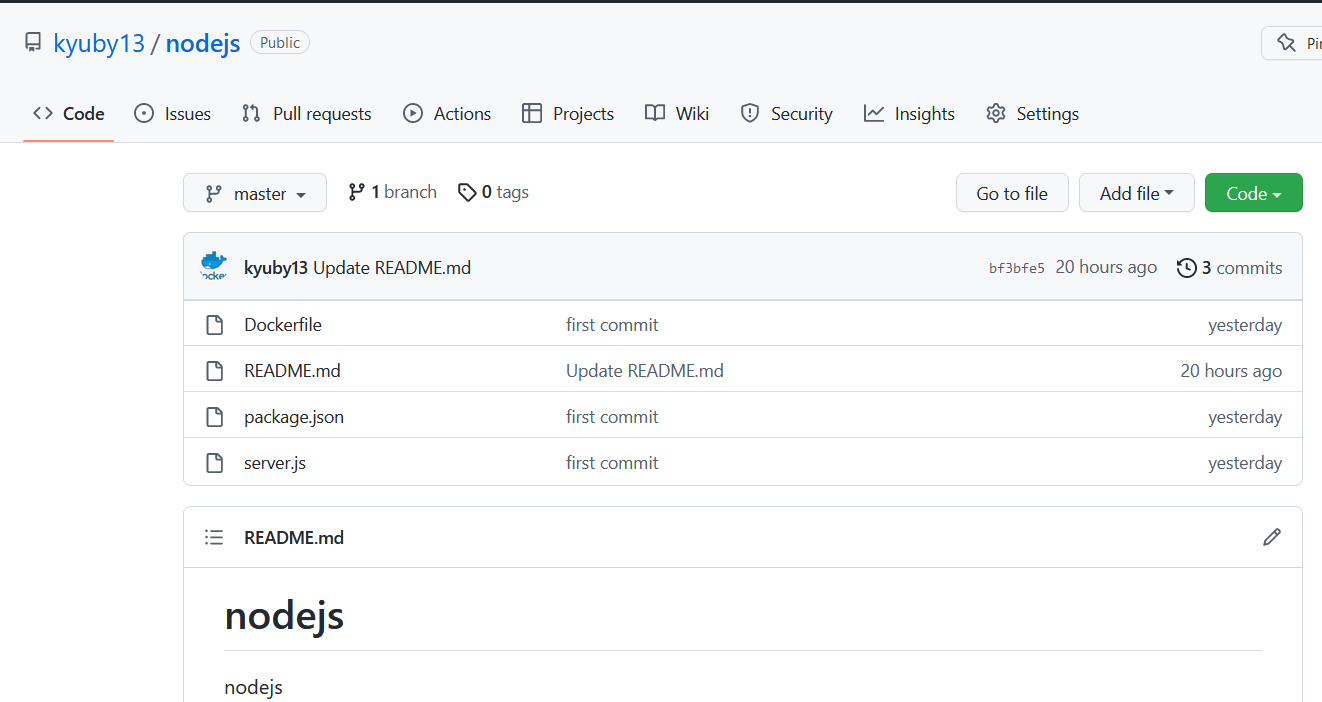Click the Insights graph icon
1322x702 pixels.
coord(873,113)
